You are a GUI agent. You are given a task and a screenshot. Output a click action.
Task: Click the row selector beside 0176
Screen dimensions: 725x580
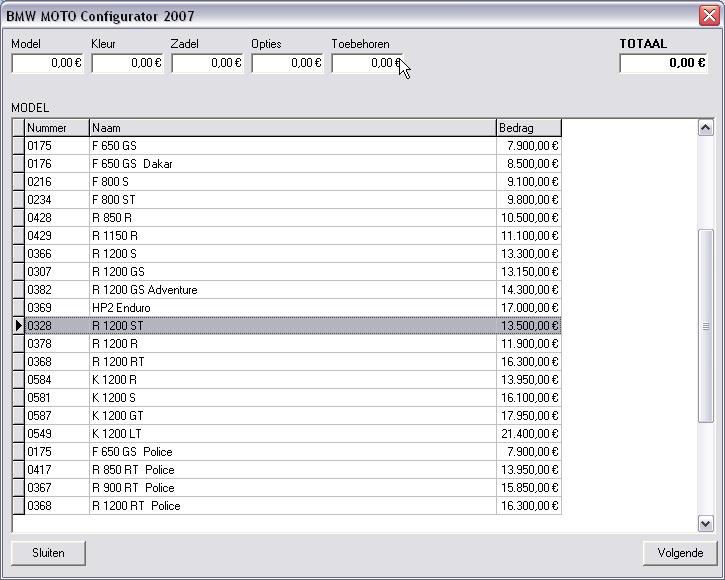18,164
